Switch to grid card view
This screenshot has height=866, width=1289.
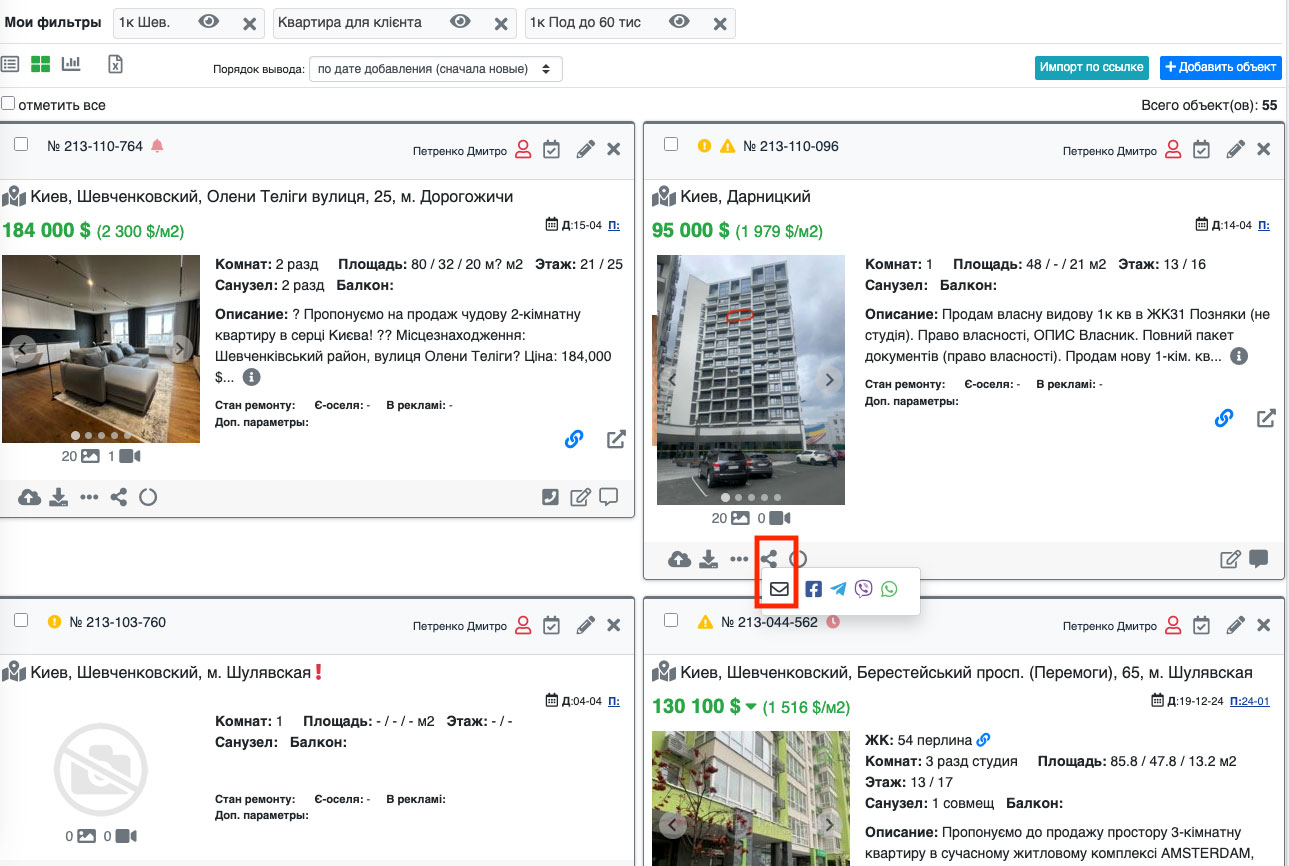point(40,65)
